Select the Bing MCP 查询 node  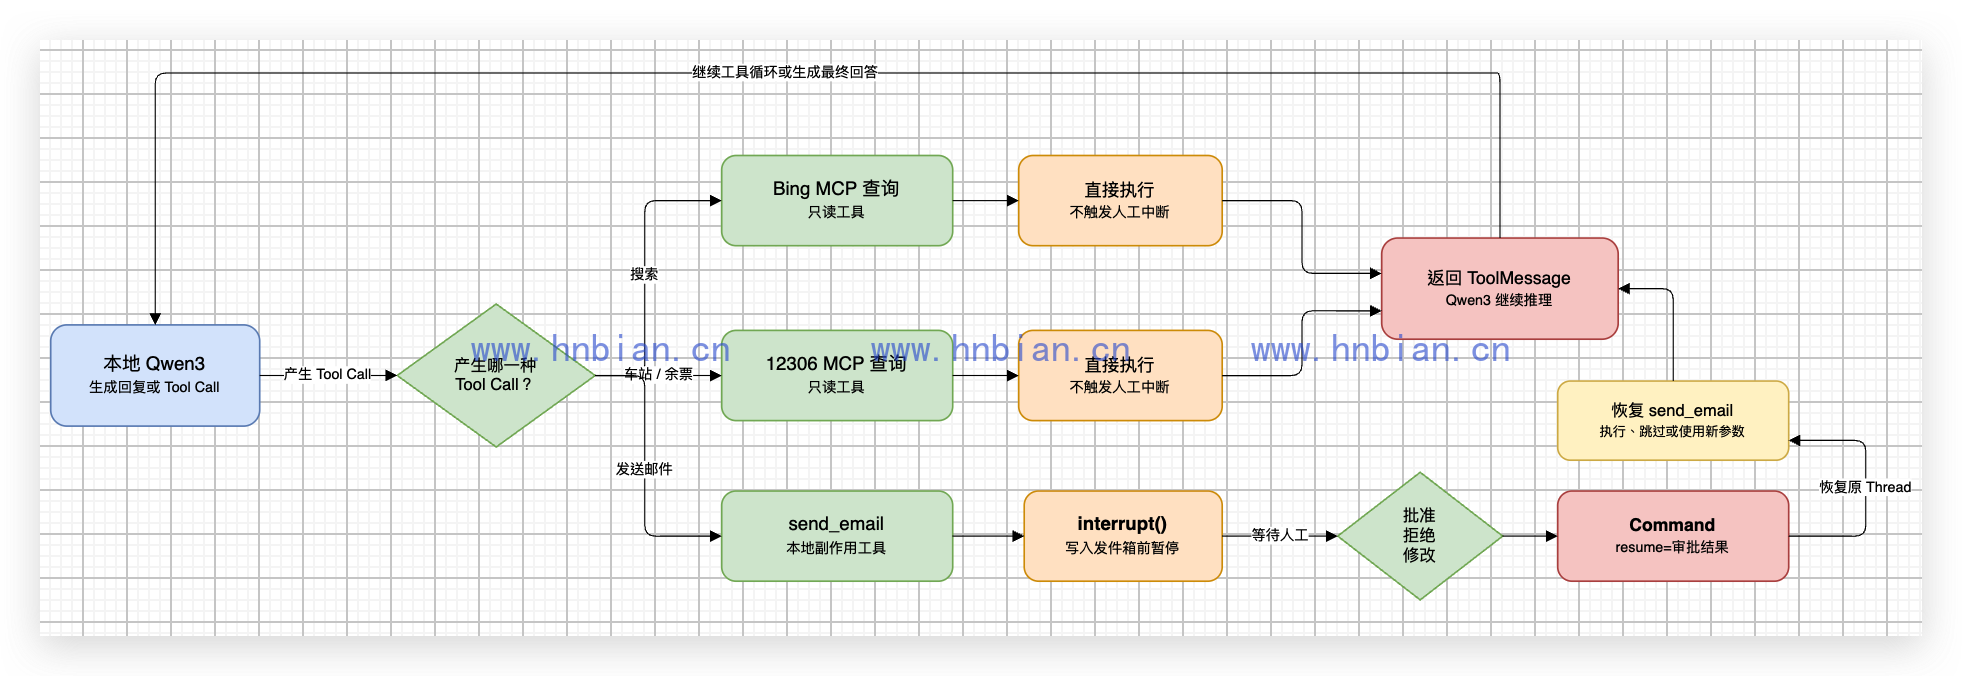pos(837,200)
